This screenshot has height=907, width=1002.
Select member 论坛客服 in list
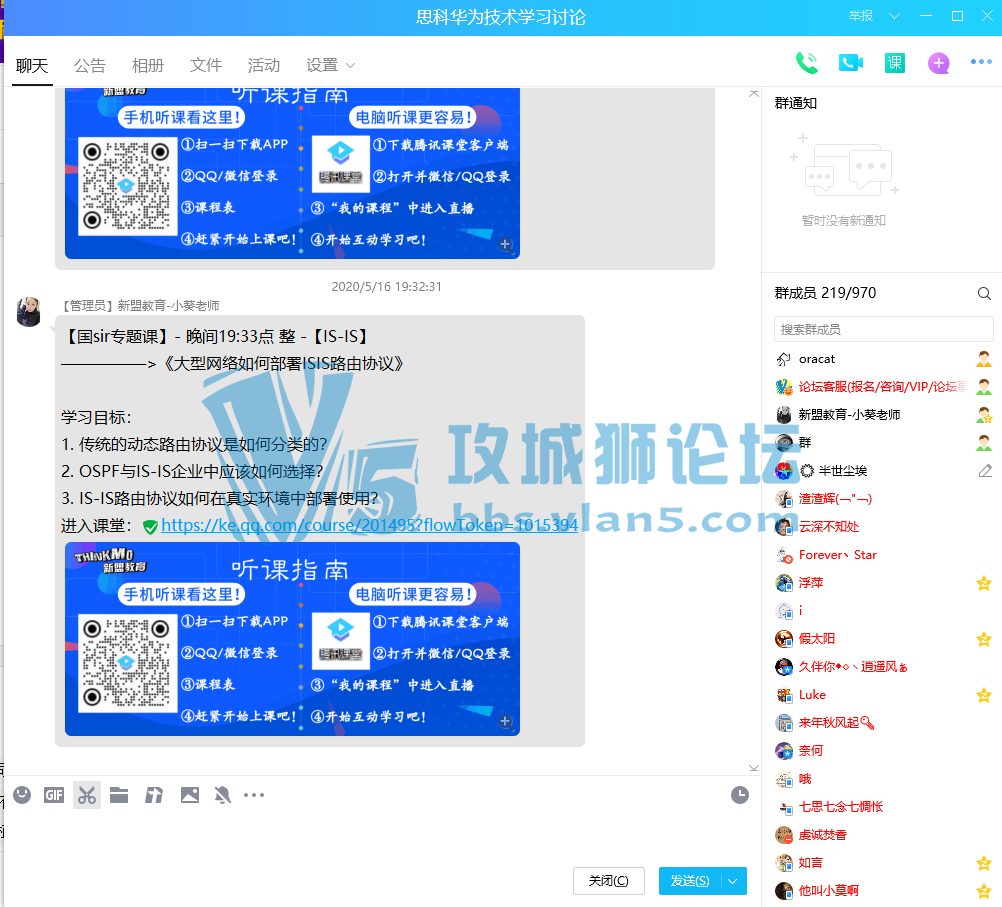[883, 387]
